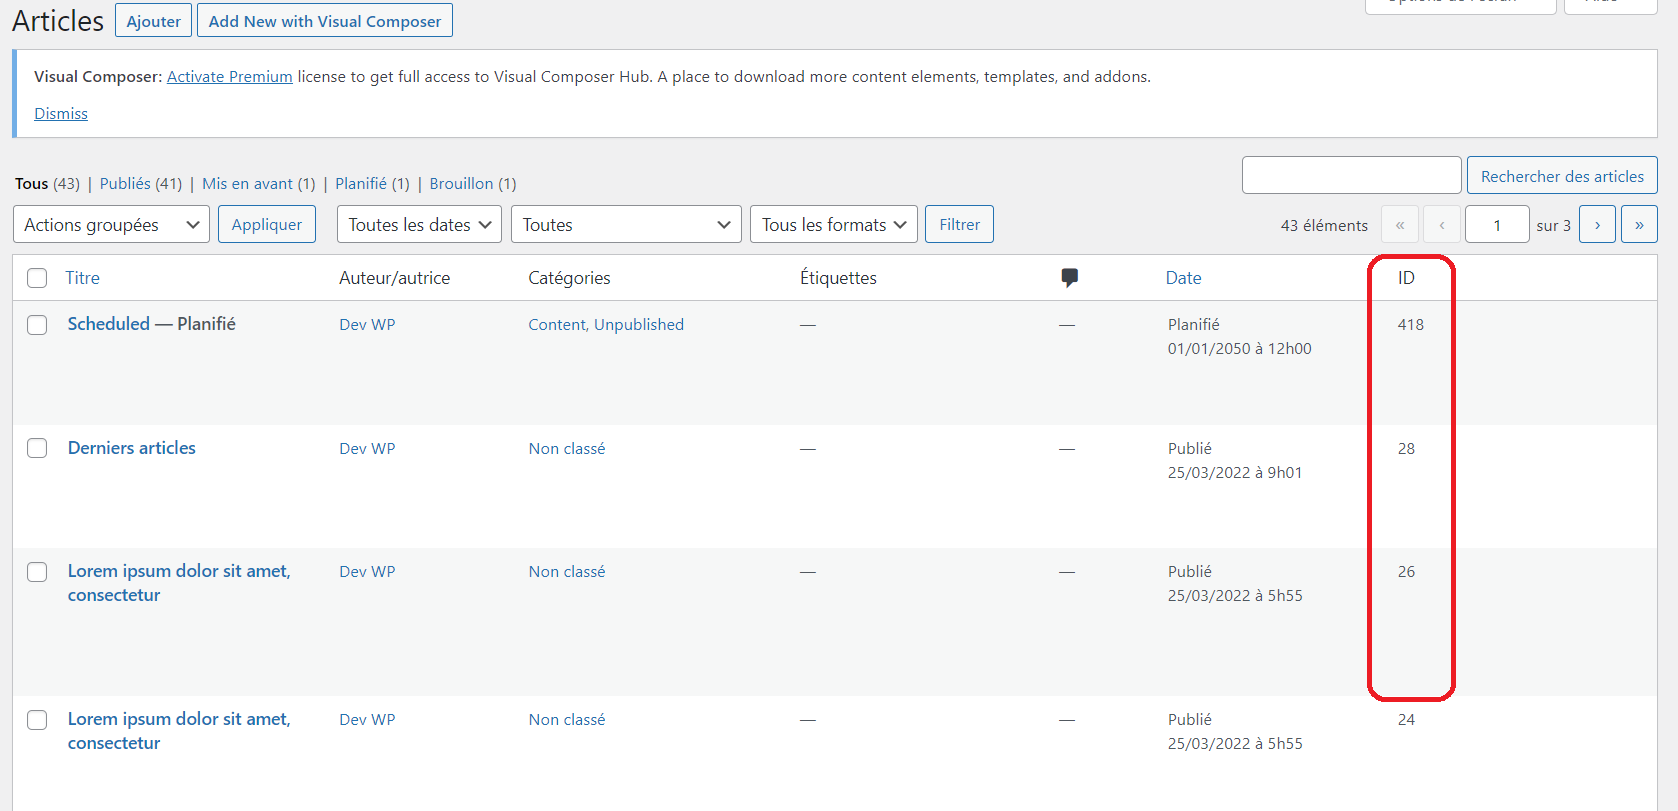Viewport: 1678px width, 811px height.
Task: Open the Toutes categories dropdown
Action: [x=626, y=225]
